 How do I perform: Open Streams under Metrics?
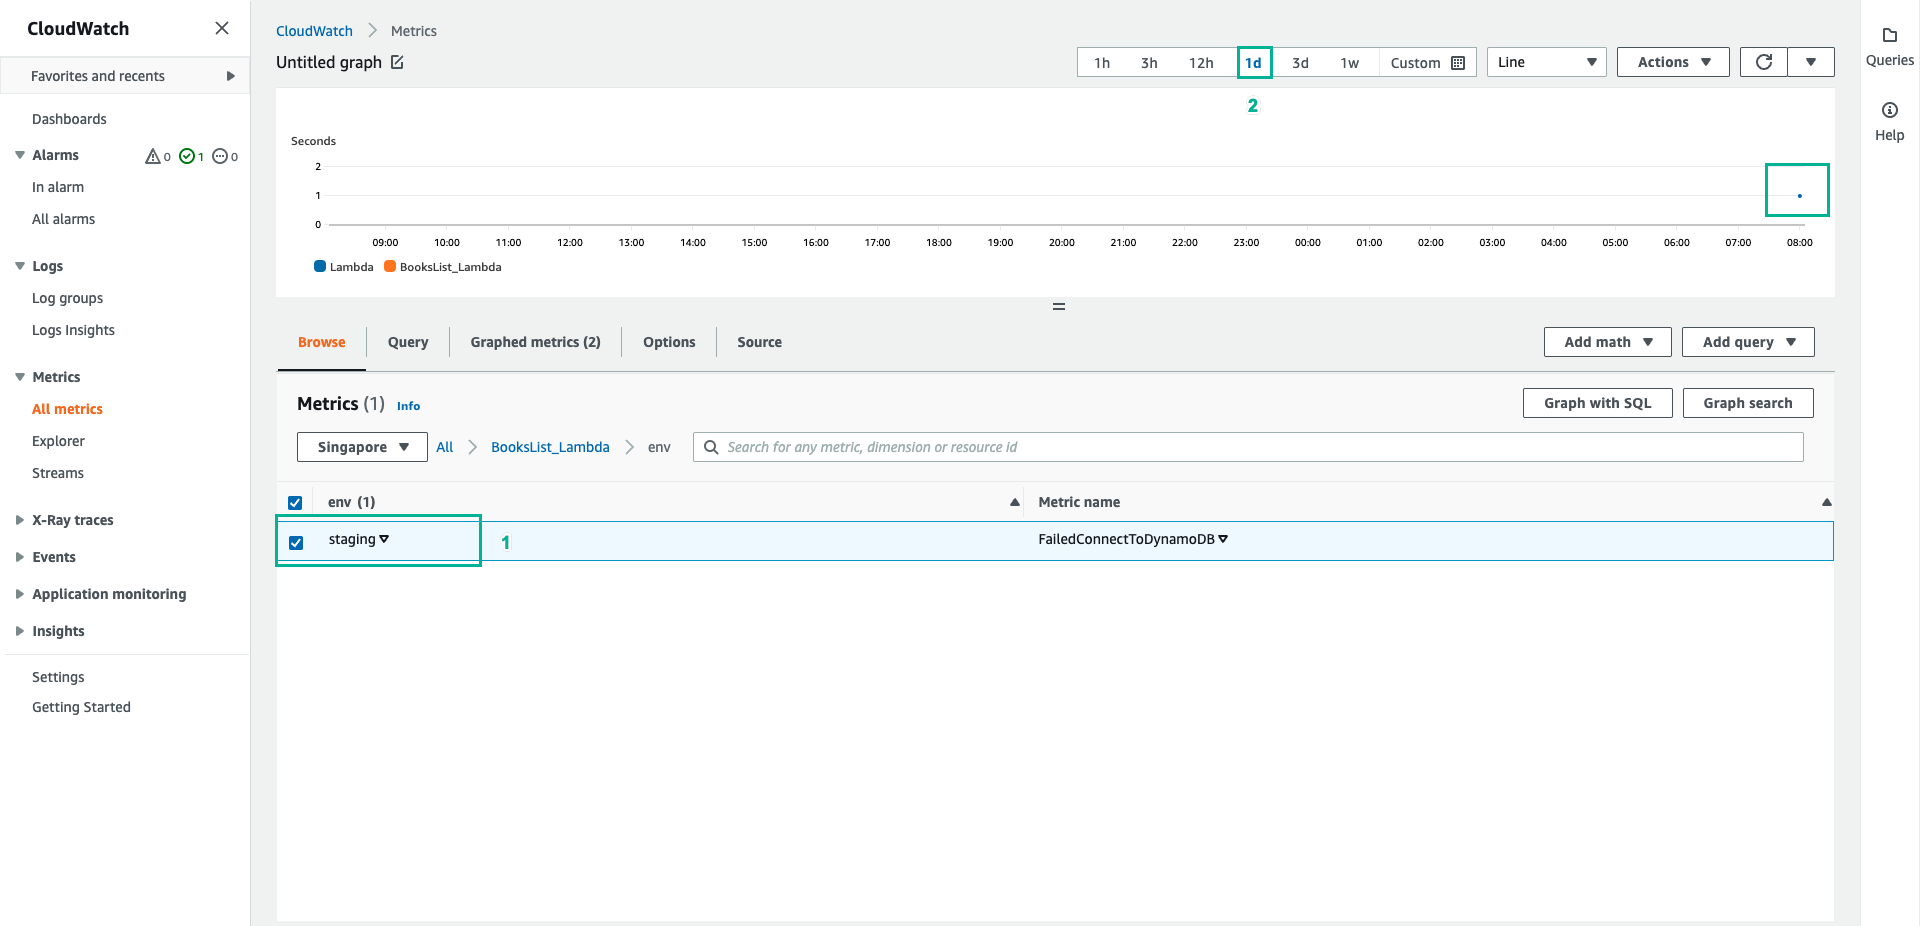tap(58, 473)
